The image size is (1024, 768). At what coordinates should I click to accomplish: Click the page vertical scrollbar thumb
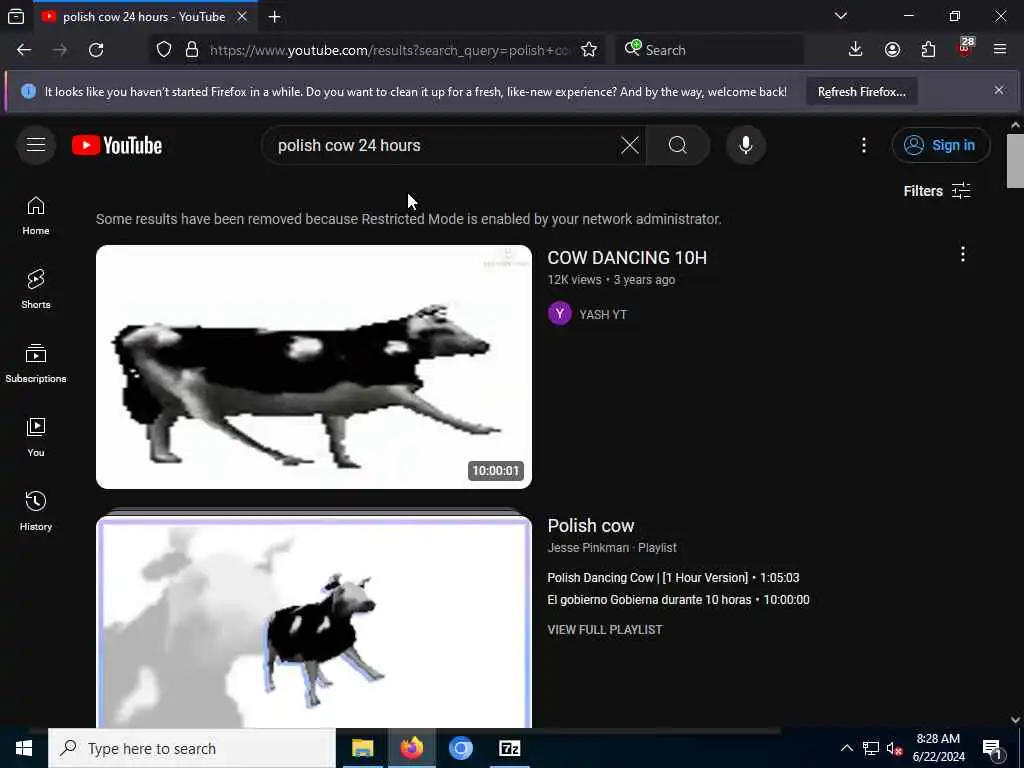pos(1015,160)
